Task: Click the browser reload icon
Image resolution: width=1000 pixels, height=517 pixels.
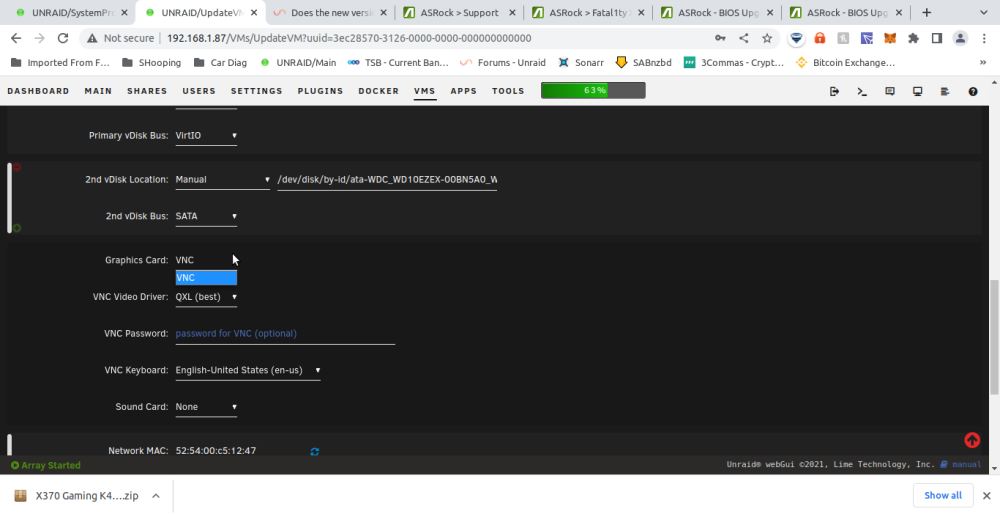Action: pos(62,38)
